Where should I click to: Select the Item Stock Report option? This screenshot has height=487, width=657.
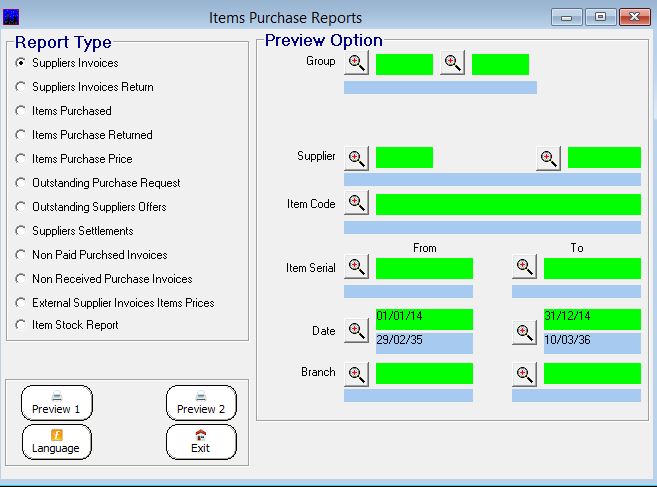pos(22,325)
